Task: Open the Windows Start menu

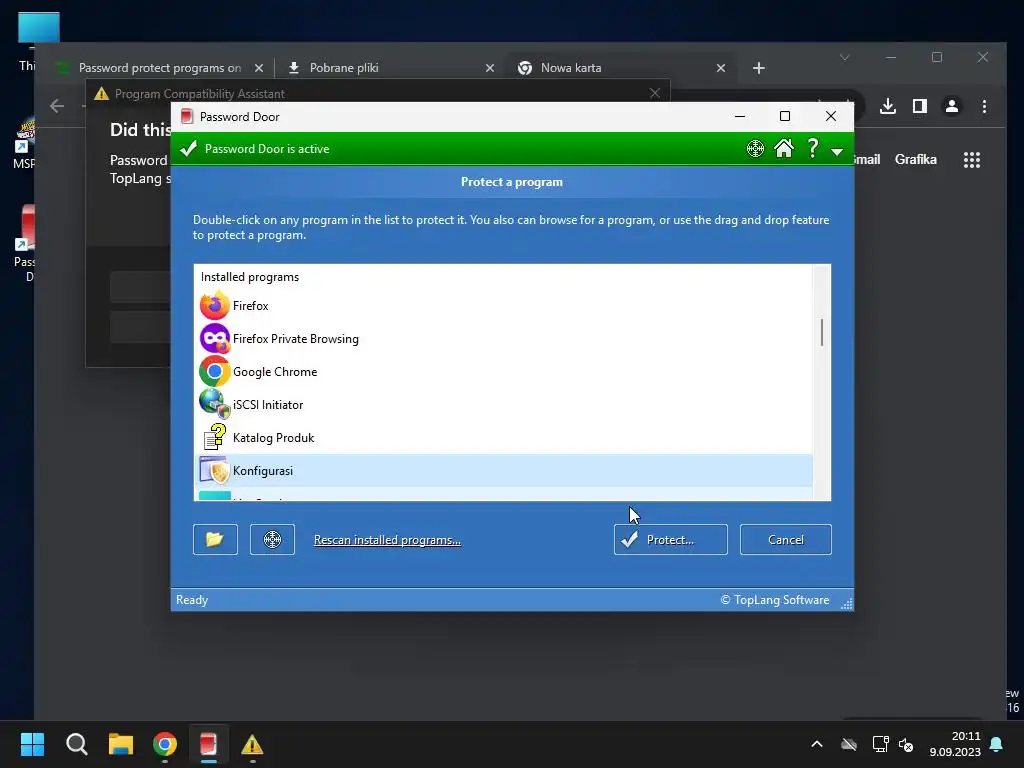Action: pos(32,744)
